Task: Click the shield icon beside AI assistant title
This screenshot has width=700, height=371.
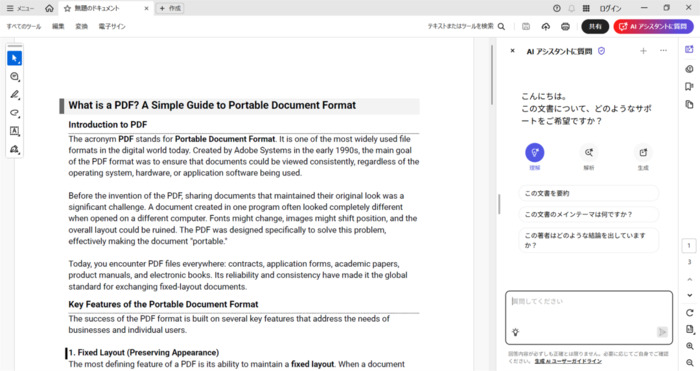Action: tap(602, 51)
